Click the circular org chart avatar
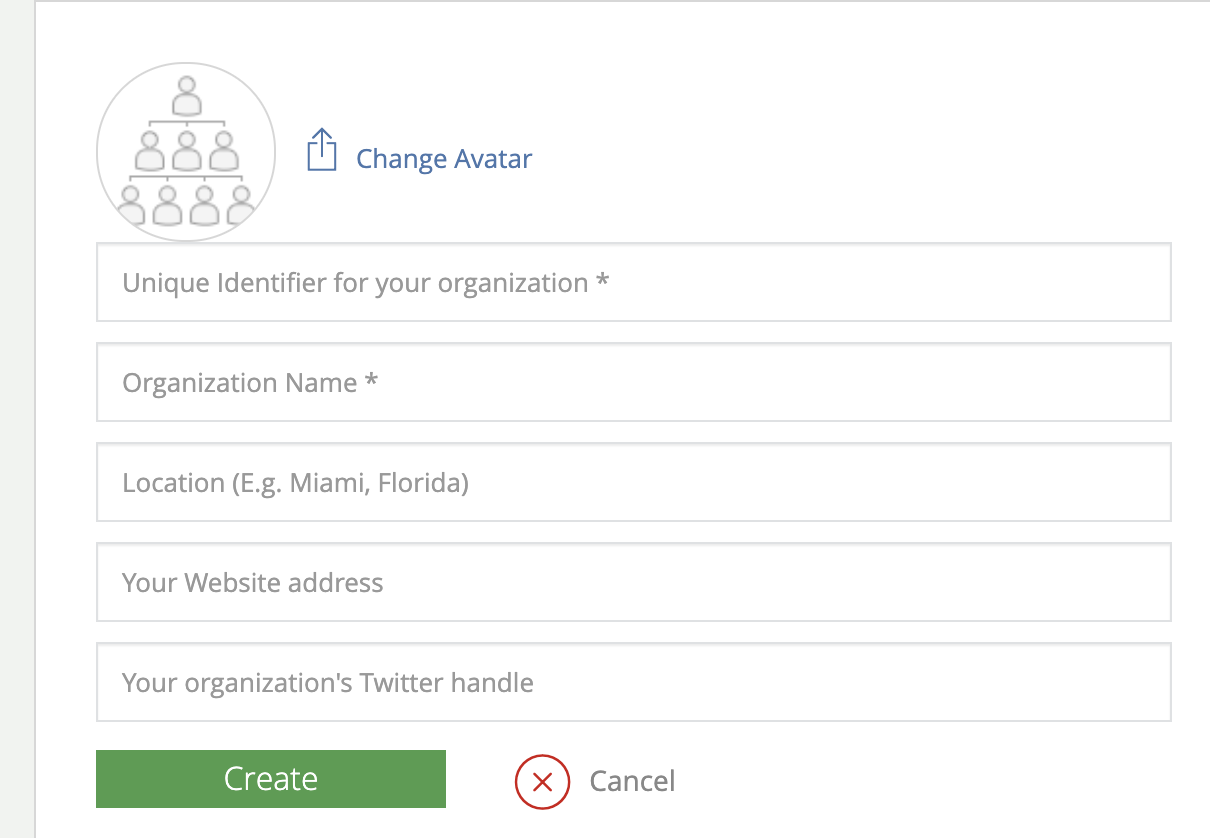 click(186, 152)
